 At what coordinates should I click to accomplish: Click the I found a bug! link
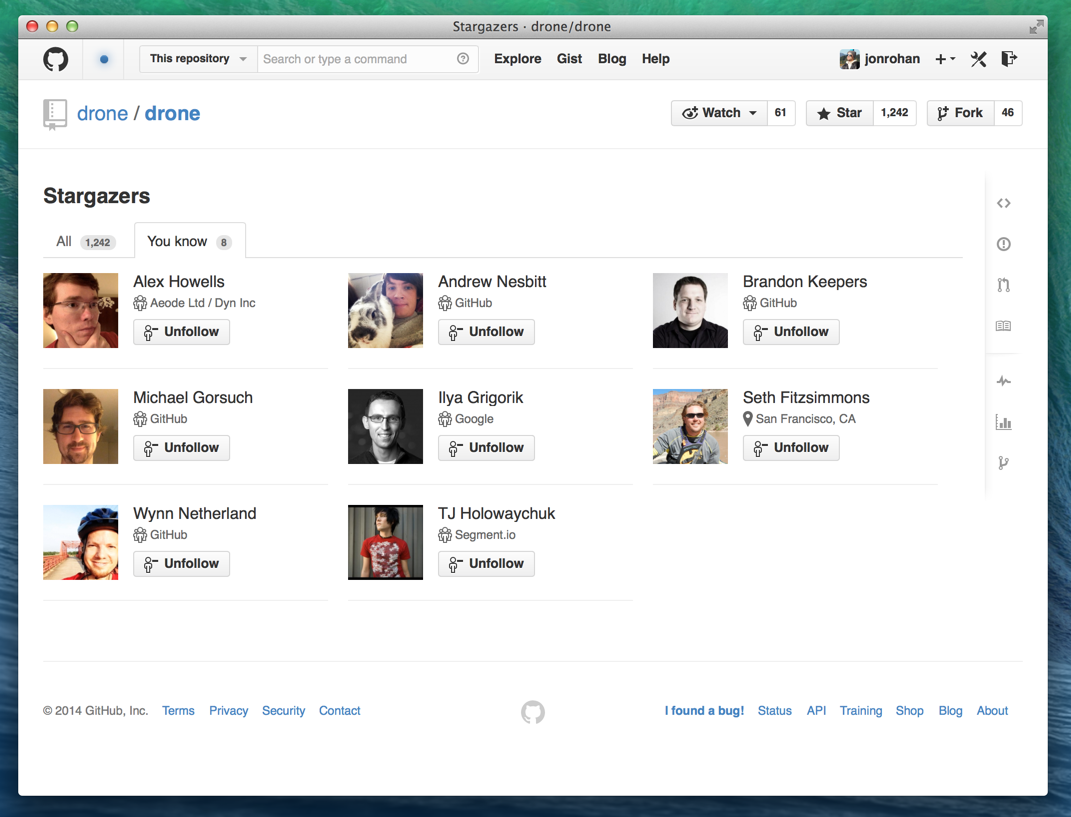pyautogui.click(x=704, y=711)
